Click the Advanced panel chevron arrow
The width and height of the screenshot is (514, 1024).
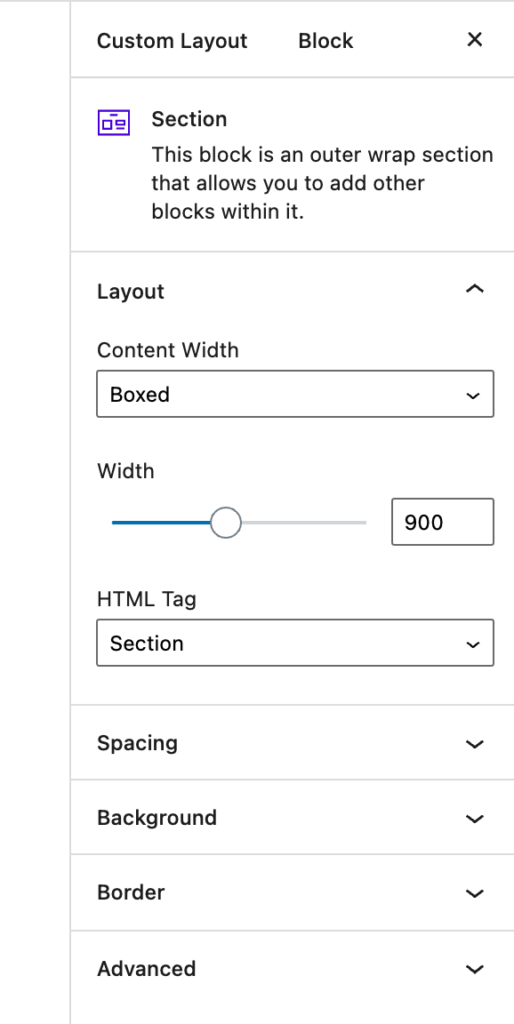[x=475, y=968]
